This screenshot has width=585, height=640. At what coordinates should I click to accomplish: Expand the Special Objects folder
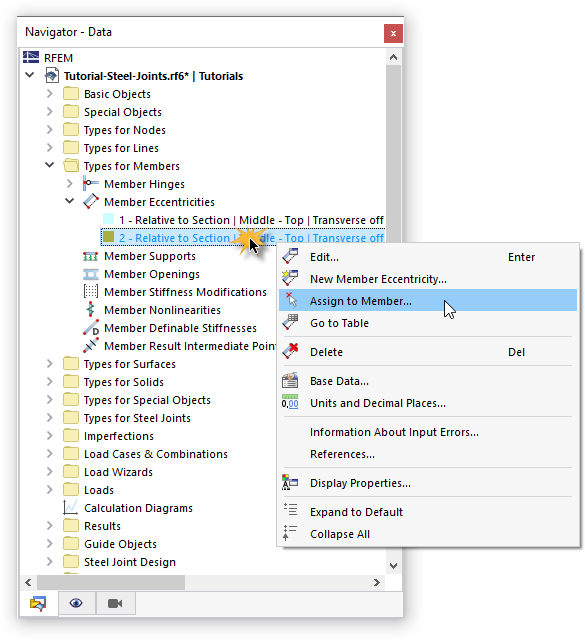coord(49,111)
